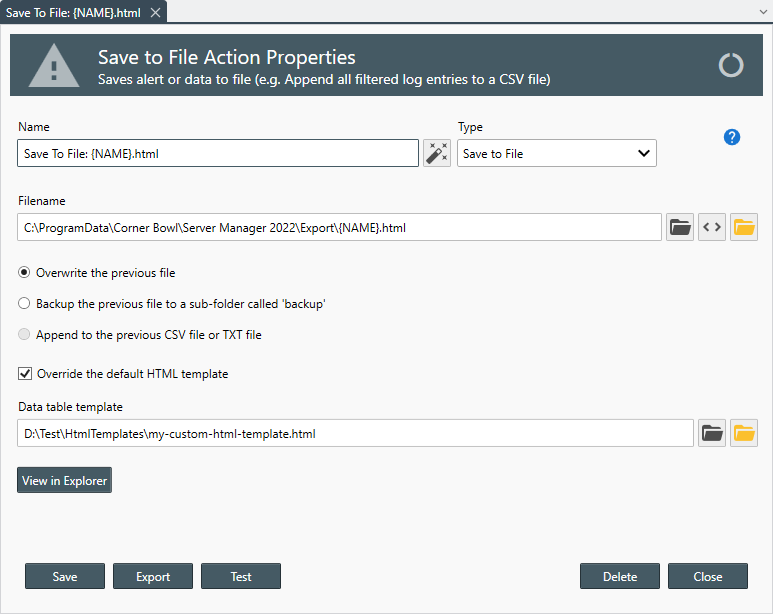Close the Save To File tab
The height and width of the screenshot is (614, 773).
tap(155, 12)
